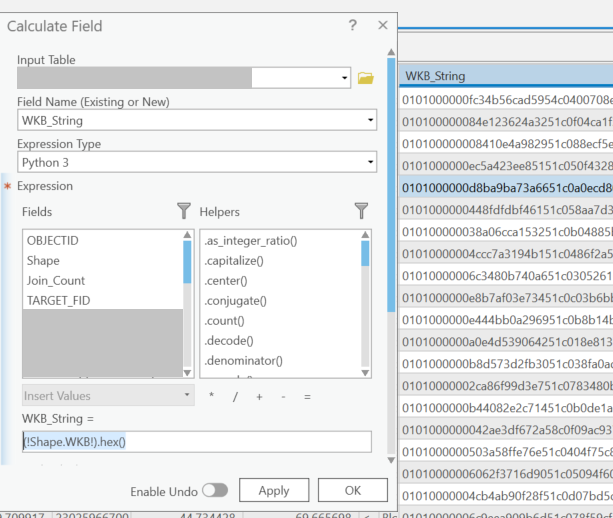
Task: Click the browse folder icon for Input Table
Action: pos(365,78)
